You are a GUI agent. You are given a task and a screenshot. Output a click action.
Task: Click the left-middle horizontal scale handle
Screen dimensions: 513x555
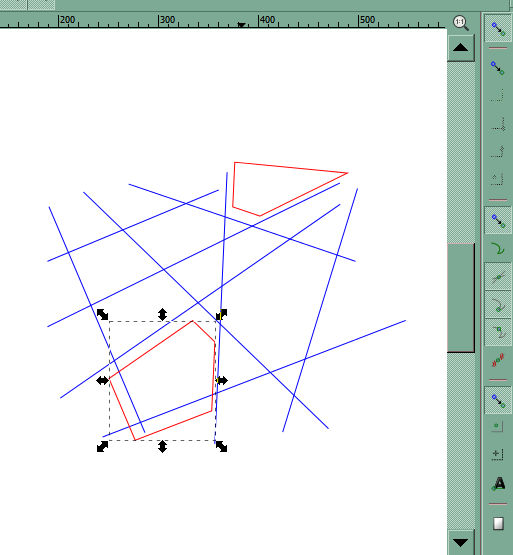[x=102, y=381]
